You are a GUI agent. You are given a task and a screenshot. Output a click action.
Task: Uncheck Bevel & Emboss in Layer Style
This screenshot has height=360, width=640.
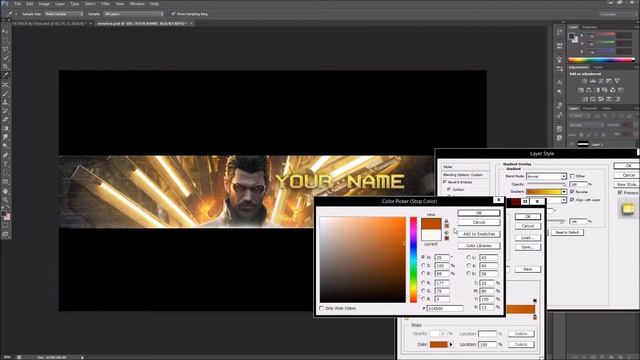pyautogui.click(x=445, y=182)
